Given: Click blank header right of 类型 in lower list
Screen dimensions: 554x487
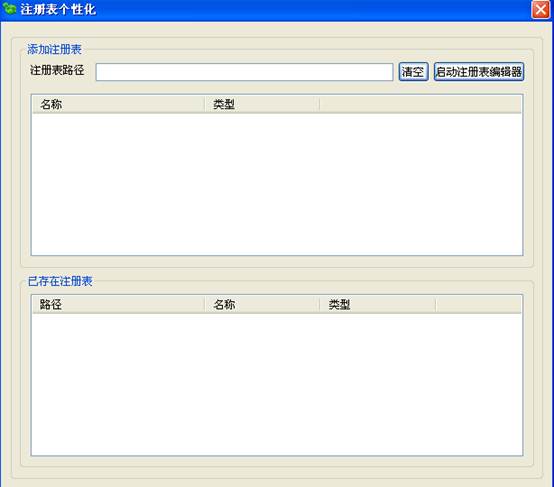Looking at the screenshot, I should 479,305.
